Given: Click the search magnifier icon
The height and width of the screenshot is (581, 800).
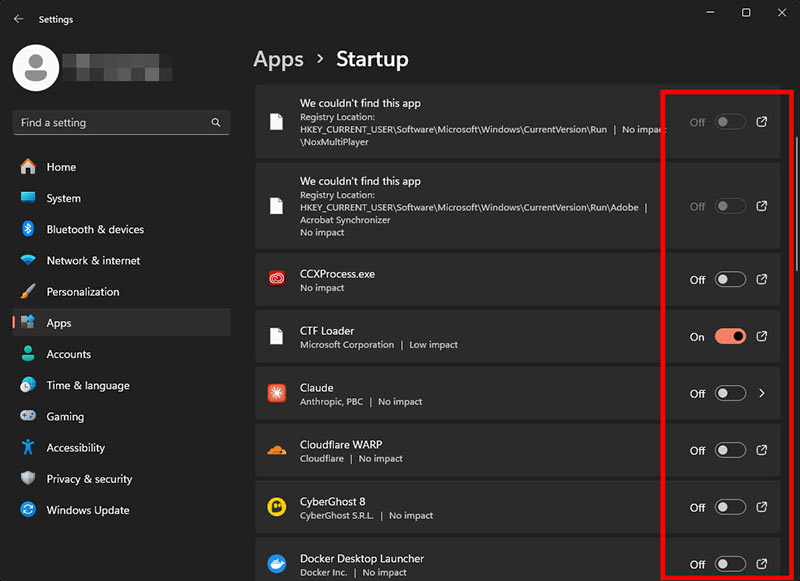Looking at the screenshot, I should tap(216, 122).
